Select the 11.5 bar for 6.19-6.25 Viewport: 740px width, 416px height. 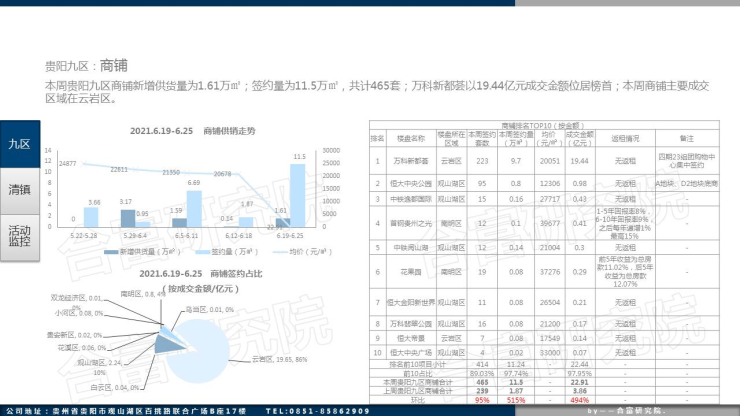pos(299,194)
